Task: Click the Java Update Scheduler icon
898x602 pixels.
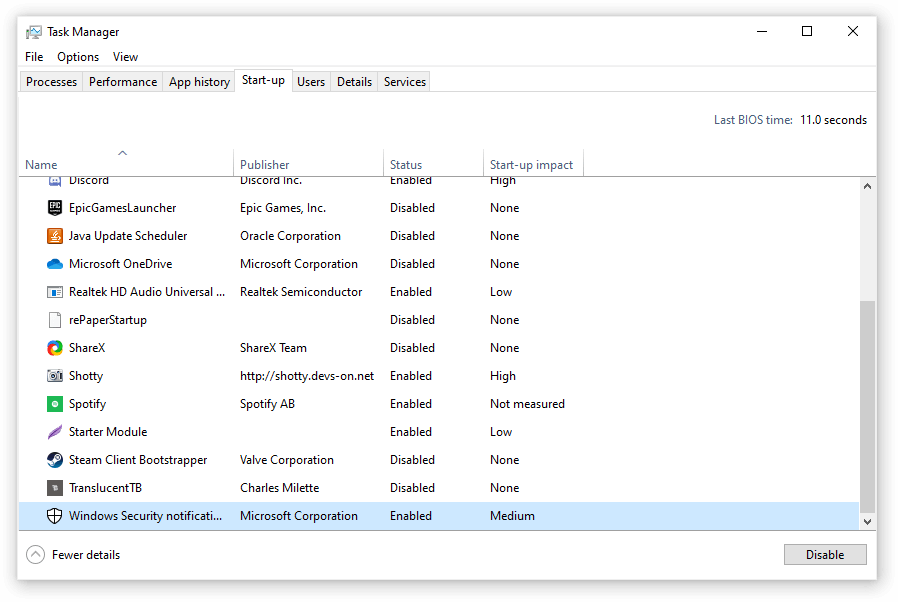Action: click(54, 236)
